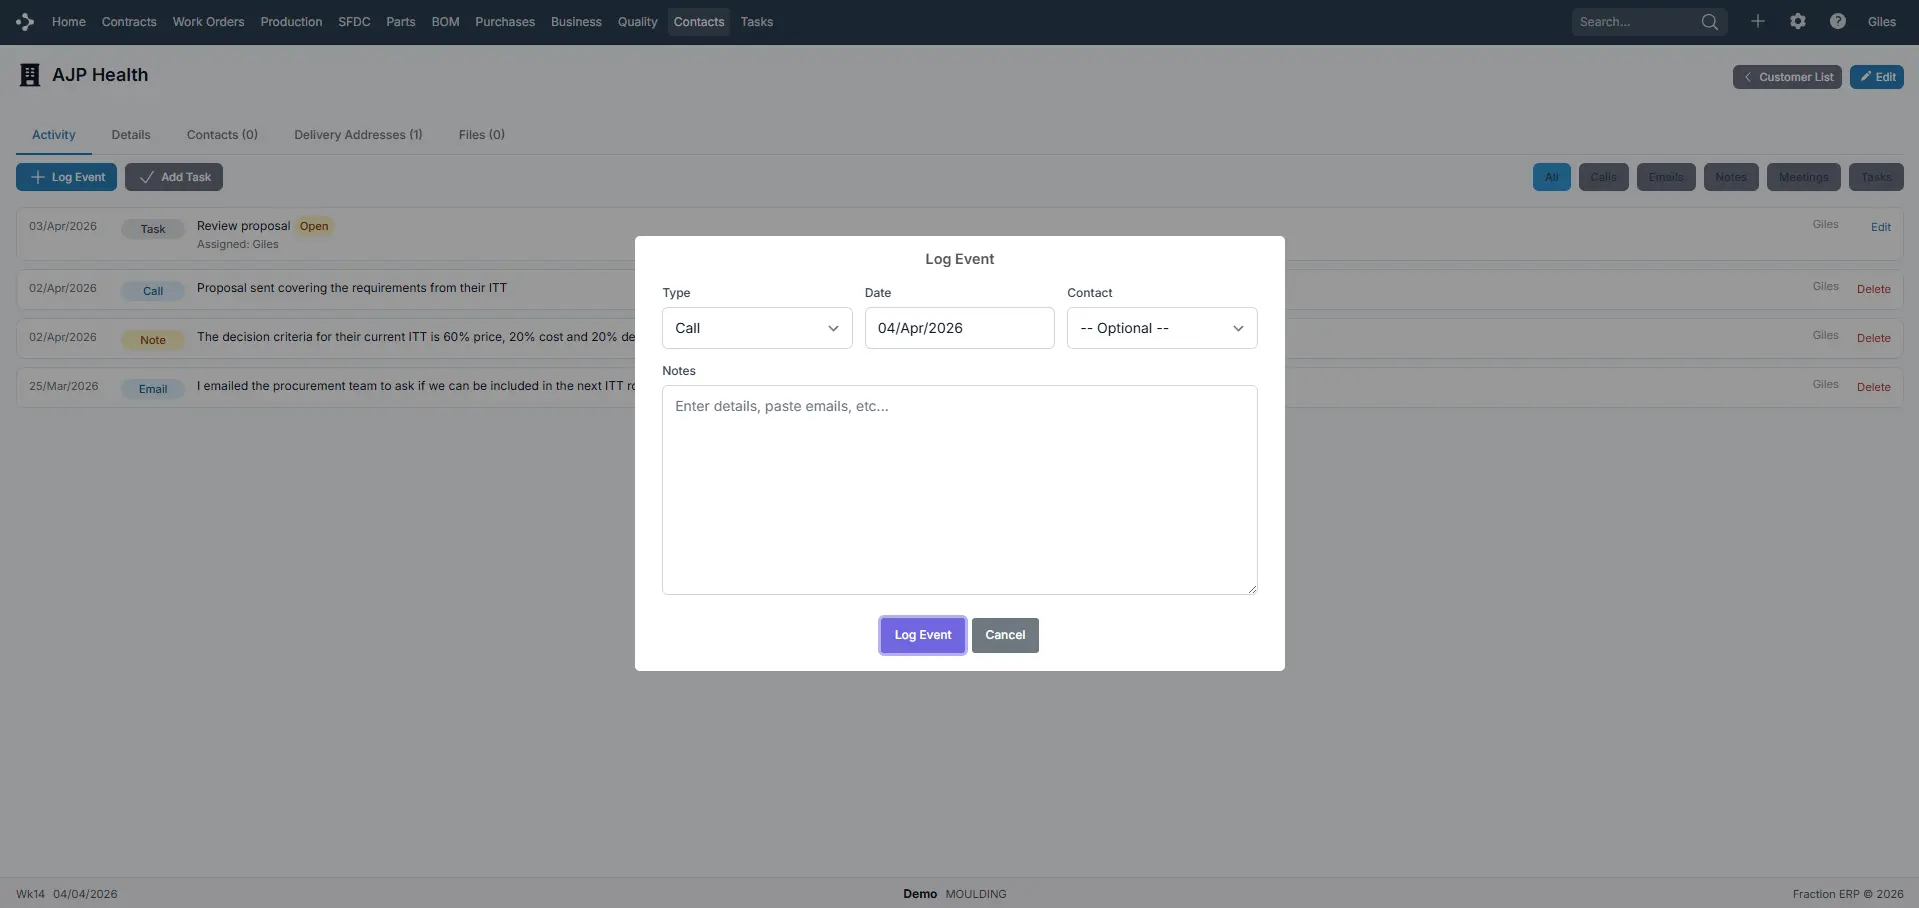Click the Date field 04/Apr/2026
The height and width of the screenshot is (908, 1919).
pyautogui.click(x=958, y=328)
